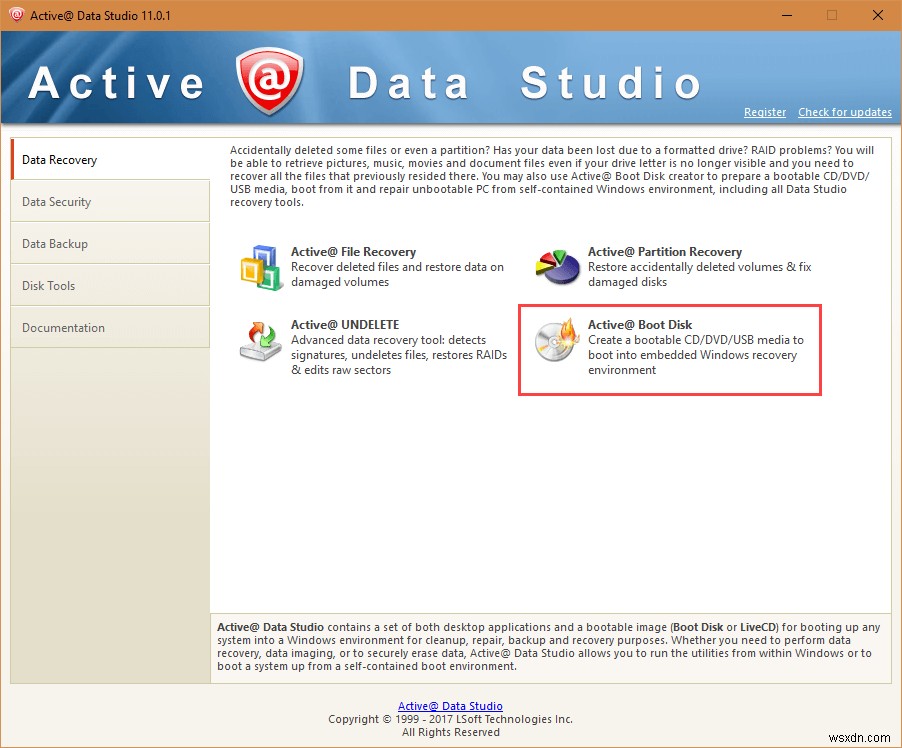The image size is (902, 748).
Task: Launch Active@ File Recovery via its icon
Action: [x=261, y=266]
